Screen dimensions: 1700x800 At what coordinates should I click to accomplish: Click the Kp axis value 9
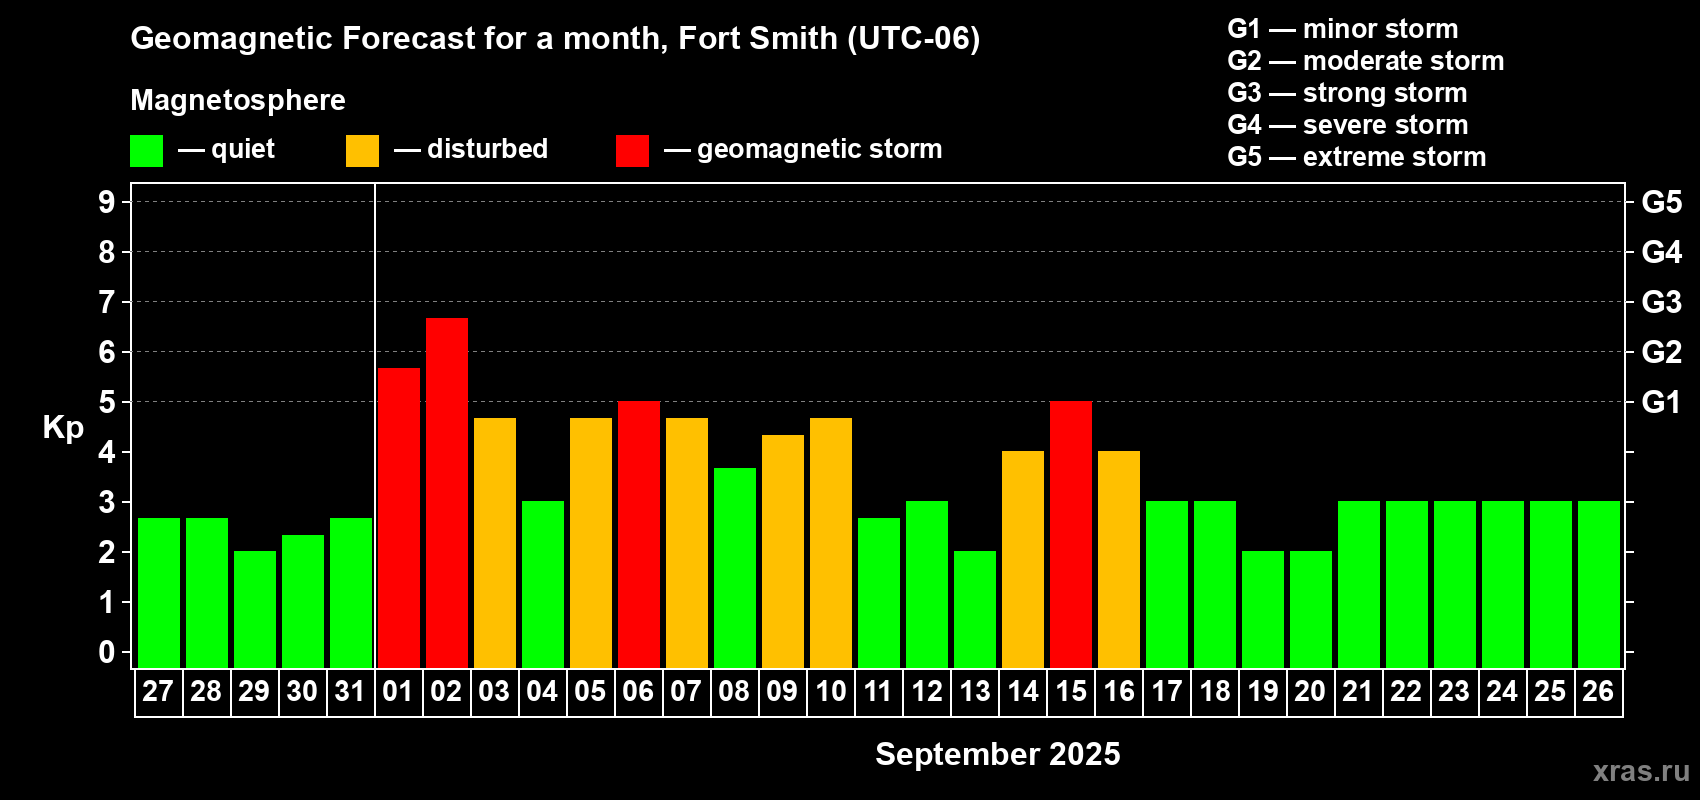(107, 202)
